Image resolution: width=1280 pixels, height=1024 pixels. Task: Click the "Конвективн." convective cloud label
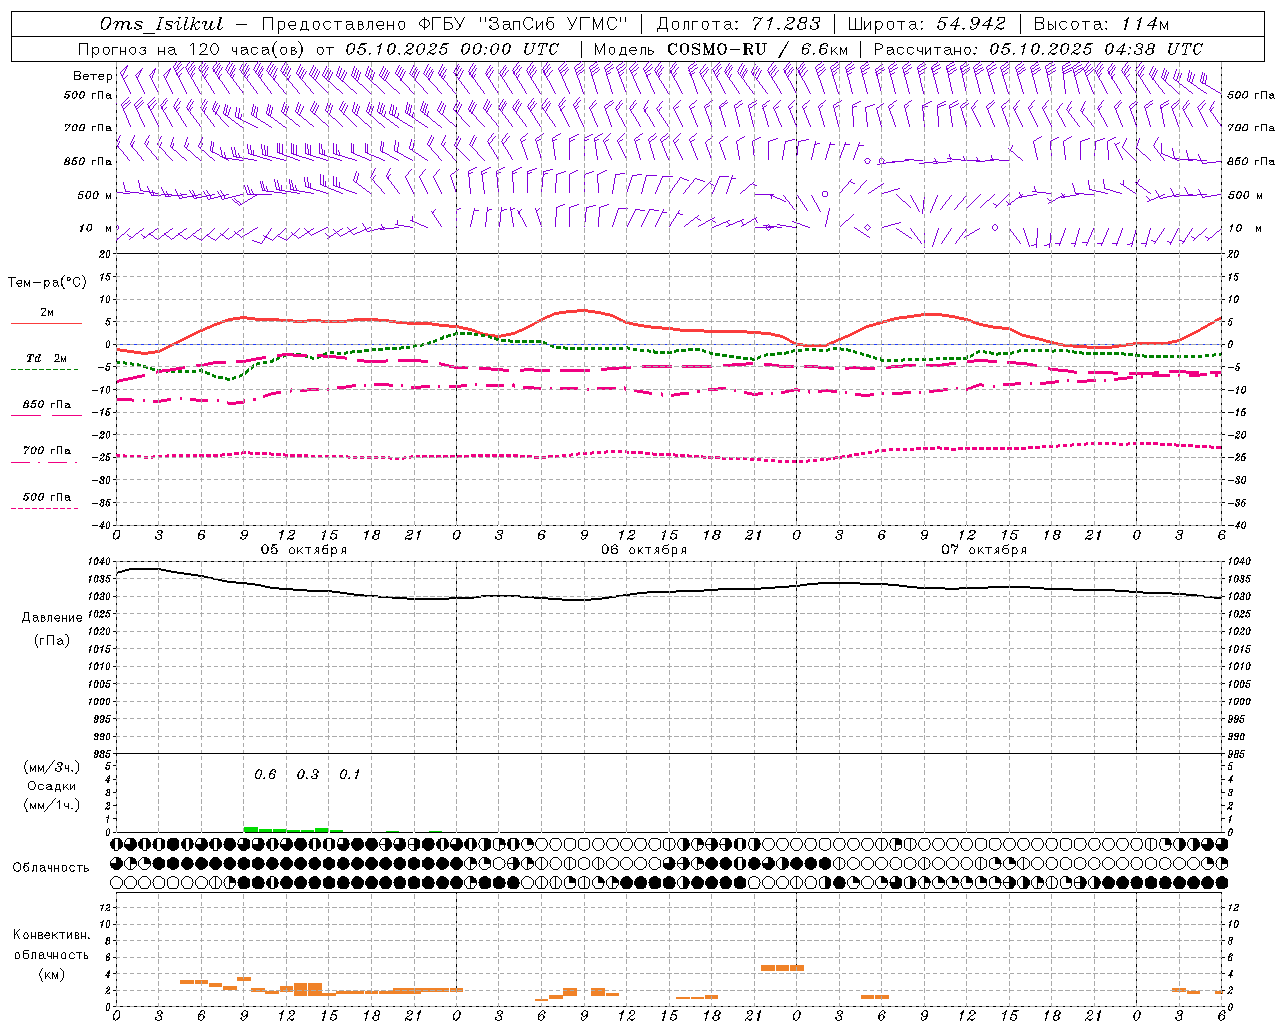click(x=51, y=935)
